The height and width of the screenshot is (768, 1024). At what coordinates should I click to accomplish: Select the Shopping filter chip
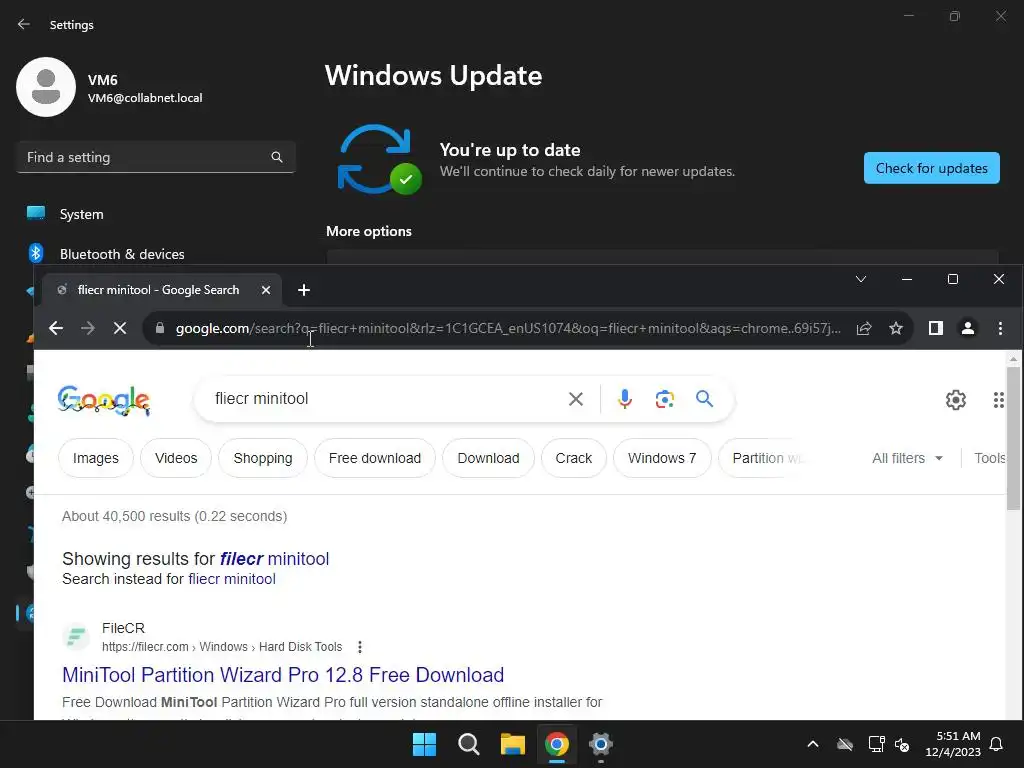[x=263, y=458]
